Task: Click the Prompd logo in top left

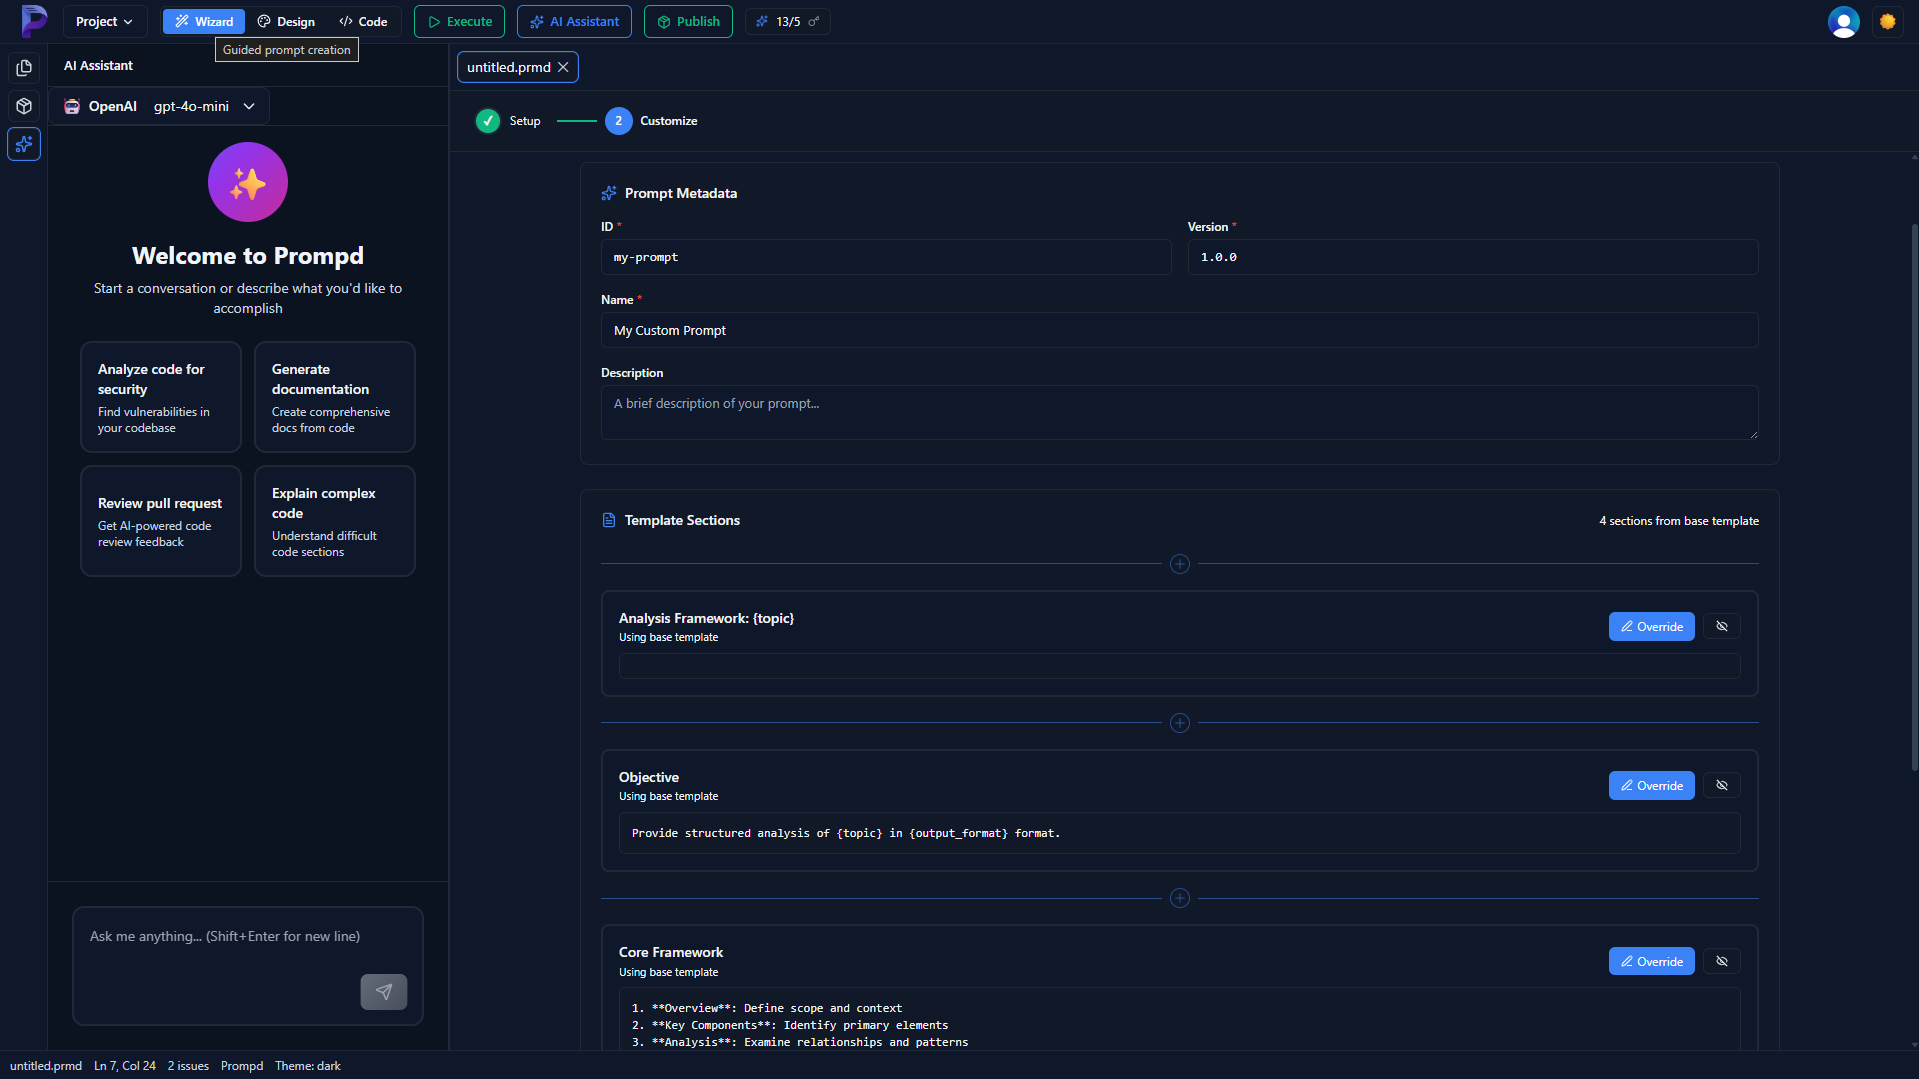Action: coord(33,21)
